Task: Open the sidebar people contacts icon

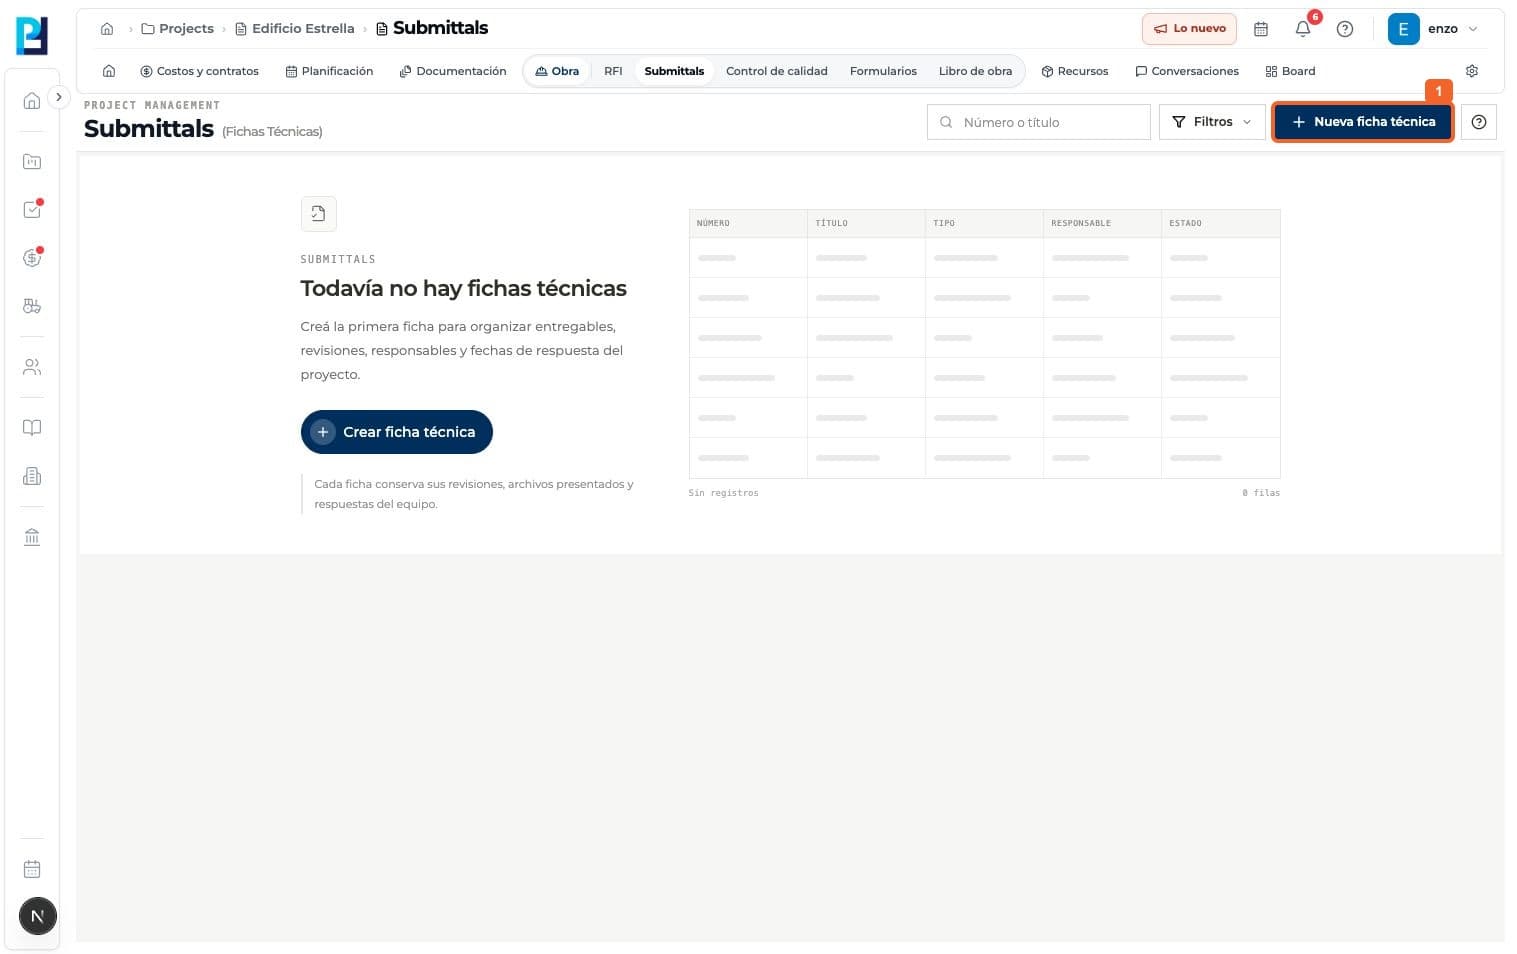Action: [x=32, y=367]
